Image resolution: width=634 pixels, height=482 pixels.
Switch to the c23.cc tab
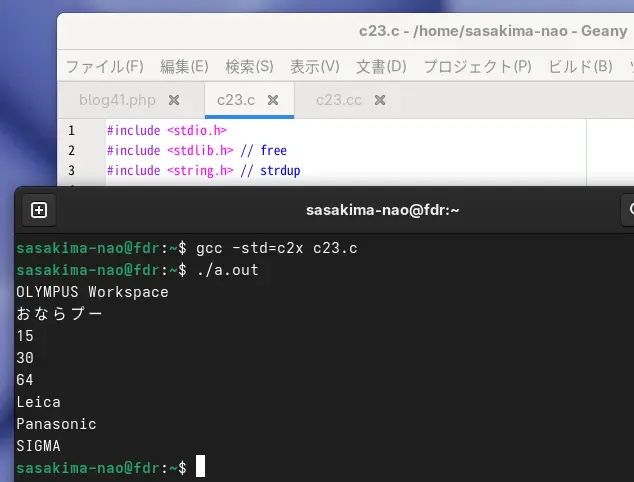pos(339,100)
